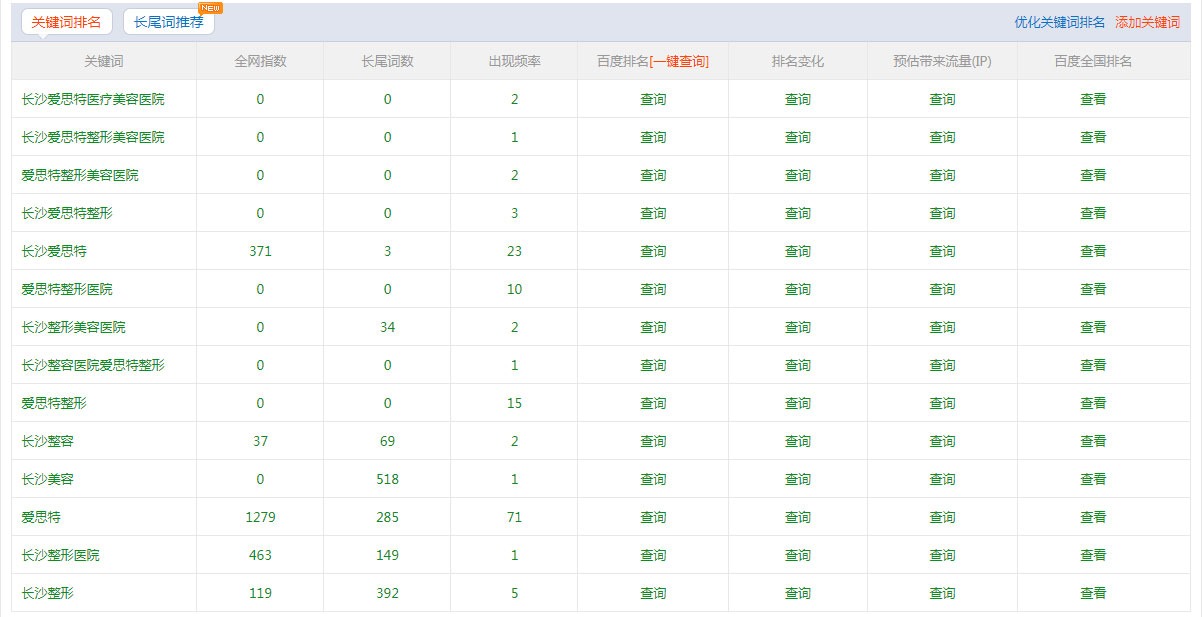Open keyword 长沙整容医院爱思特整形
The height and width of the screenshot is (617, 1202).
click(x=93, y=365)
